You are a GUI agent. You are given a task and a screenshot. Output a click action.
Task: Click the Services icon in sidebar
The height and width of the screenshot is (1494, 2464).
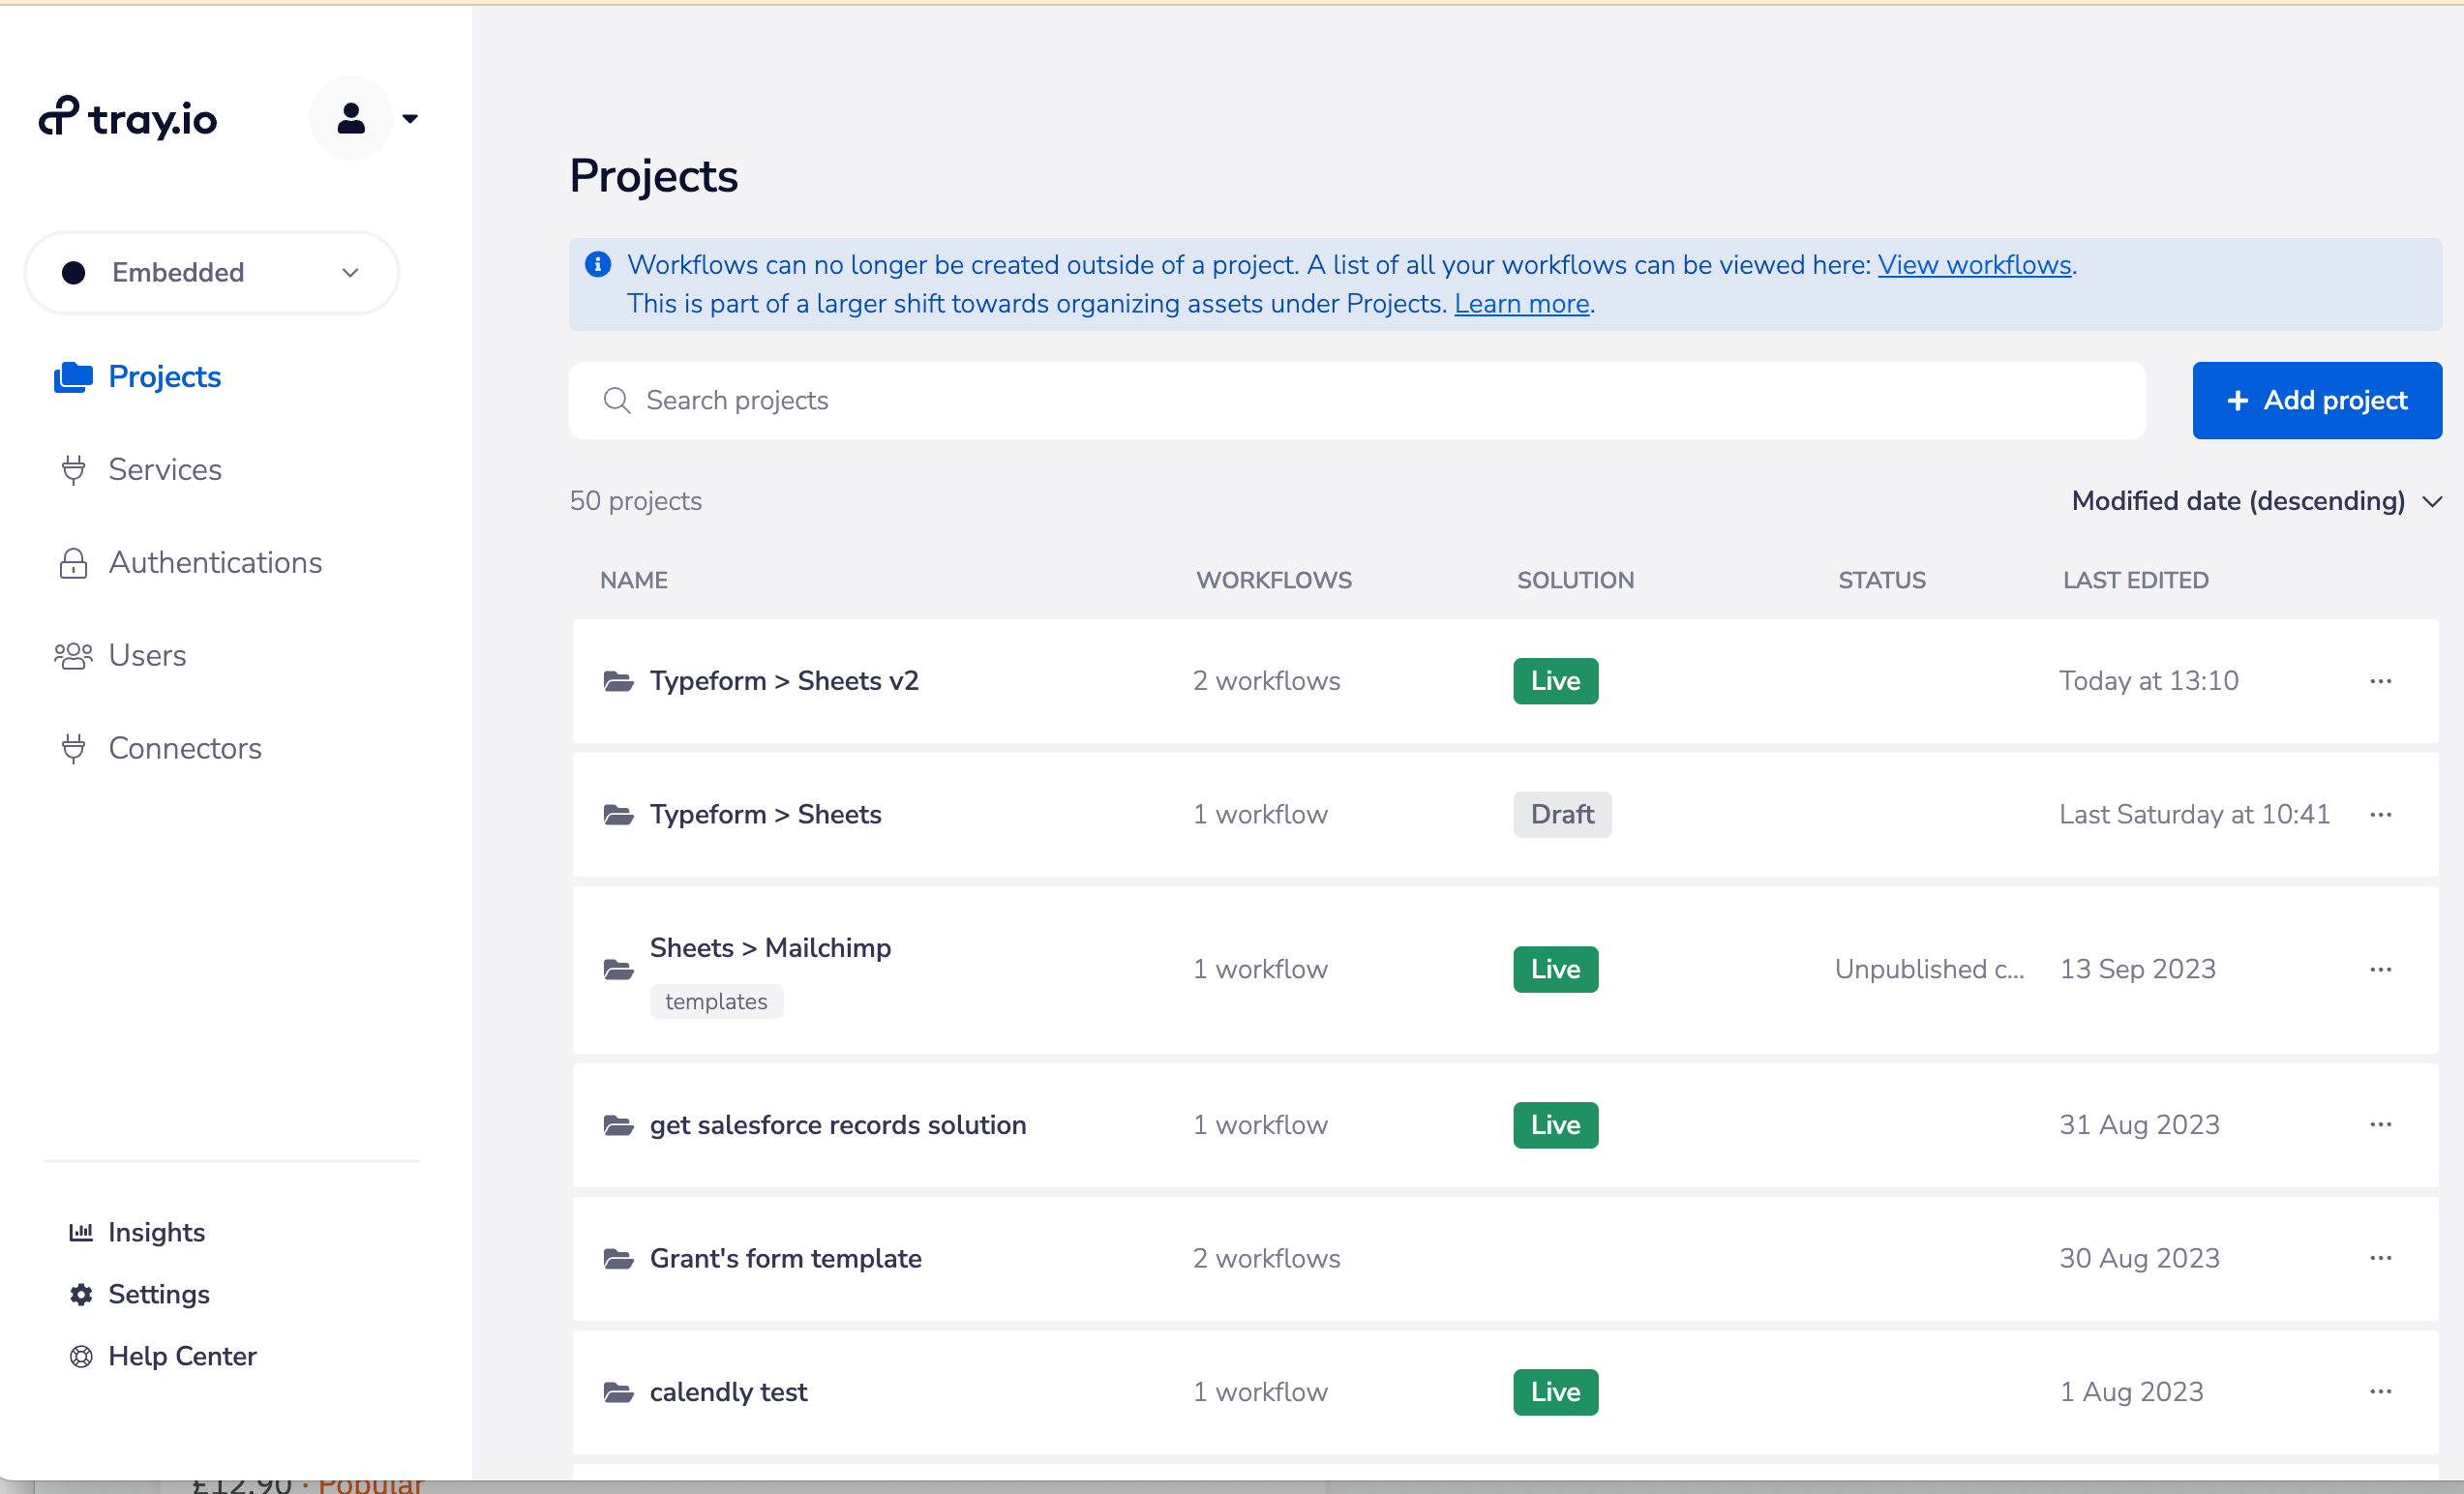74,468
